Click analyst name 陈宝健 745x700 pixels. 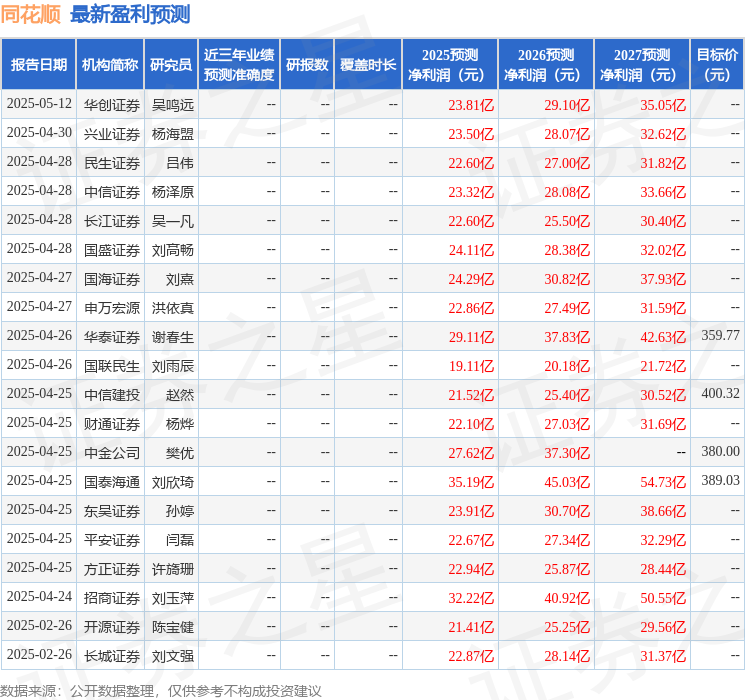click(x=172, y=627)
